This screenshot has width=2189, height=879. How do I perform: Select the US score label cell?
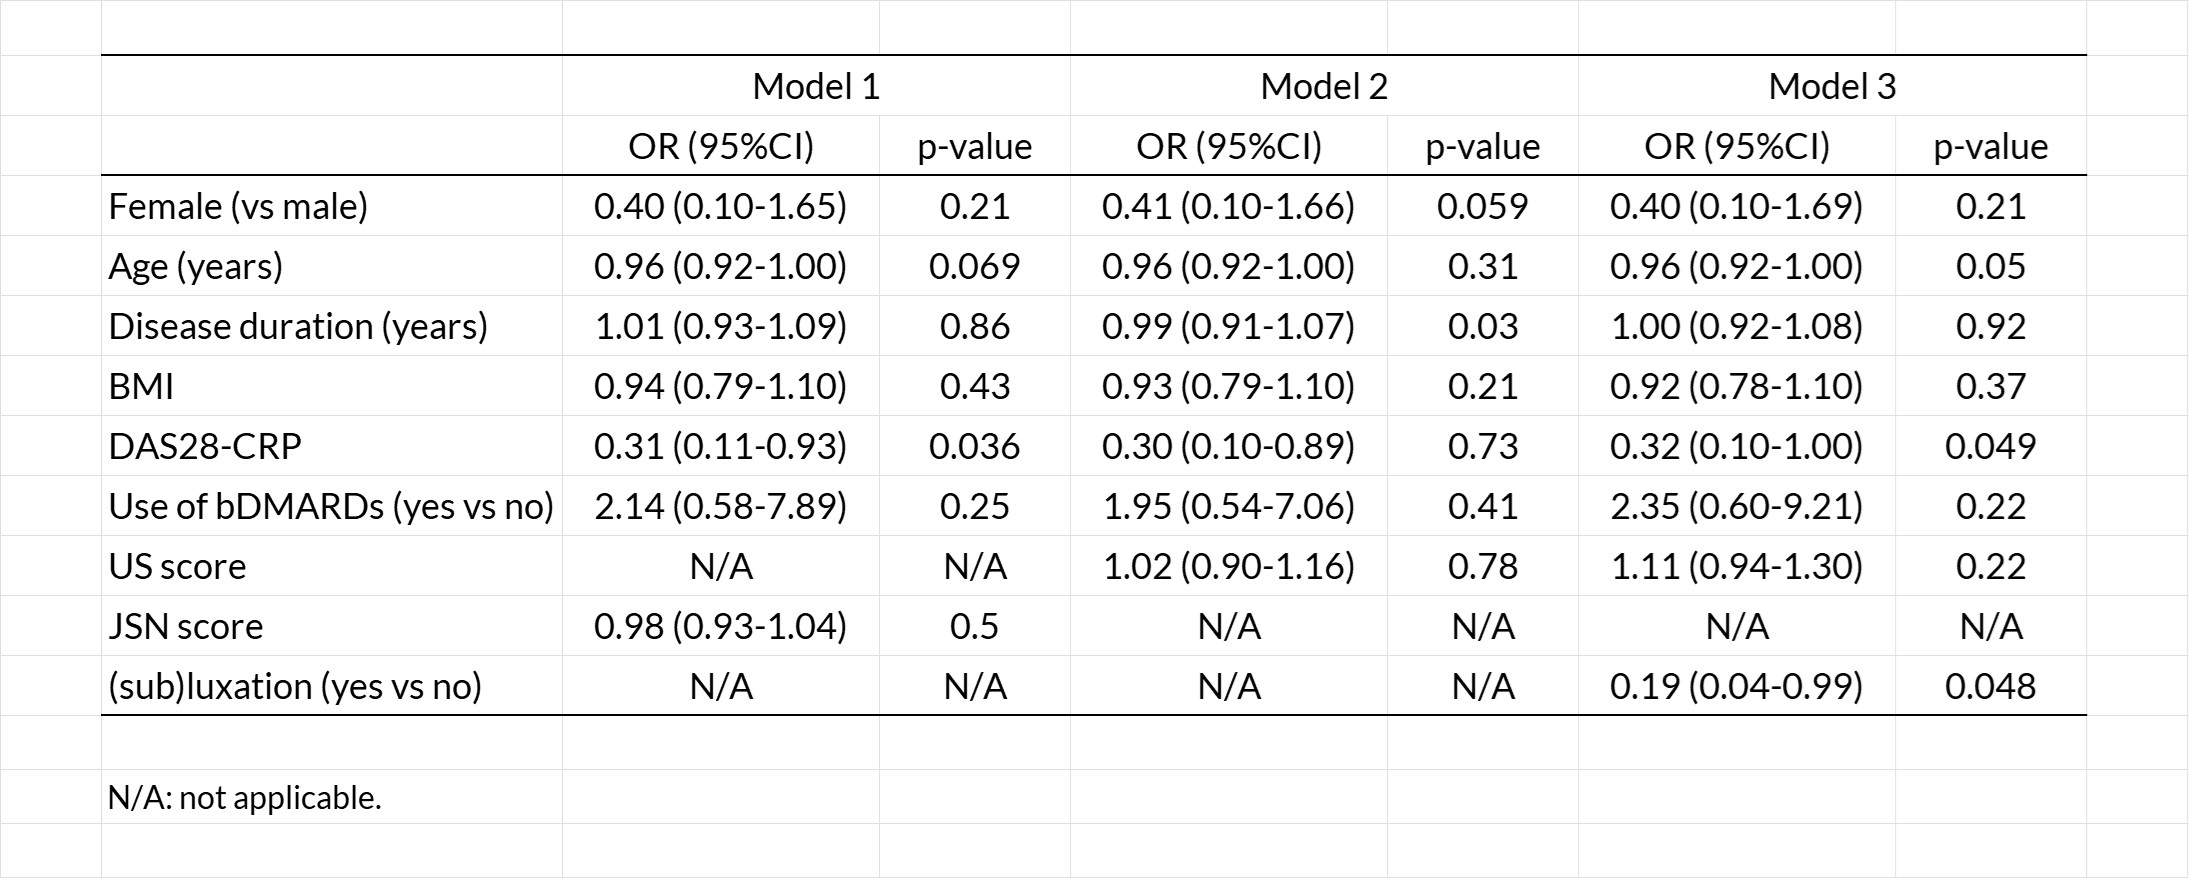(x=177, y=567)
